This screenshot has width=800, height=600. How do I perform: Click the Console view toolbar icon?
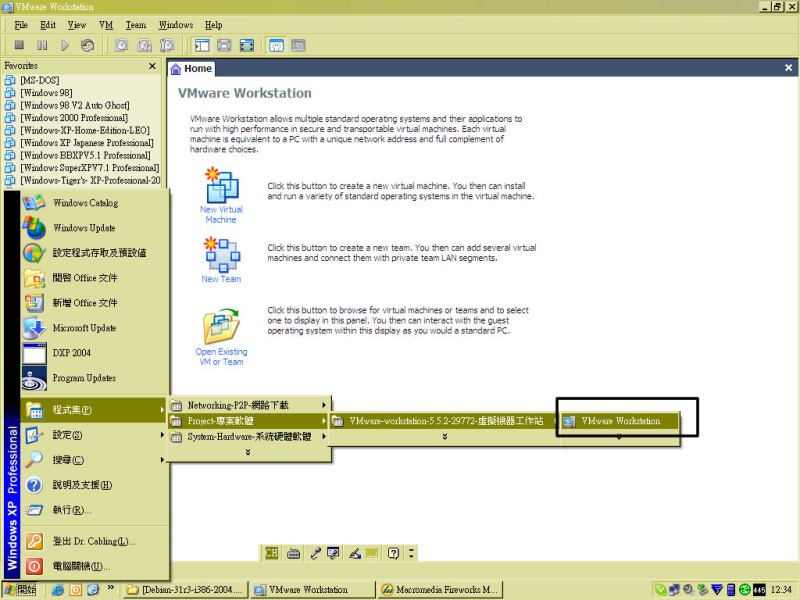click(x=298, y=45)
